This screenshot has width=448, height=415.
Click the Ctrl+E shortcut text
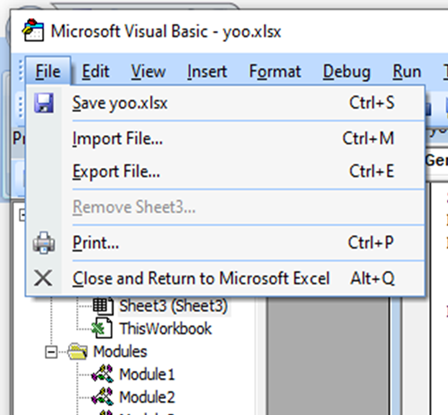coord(372,171)
